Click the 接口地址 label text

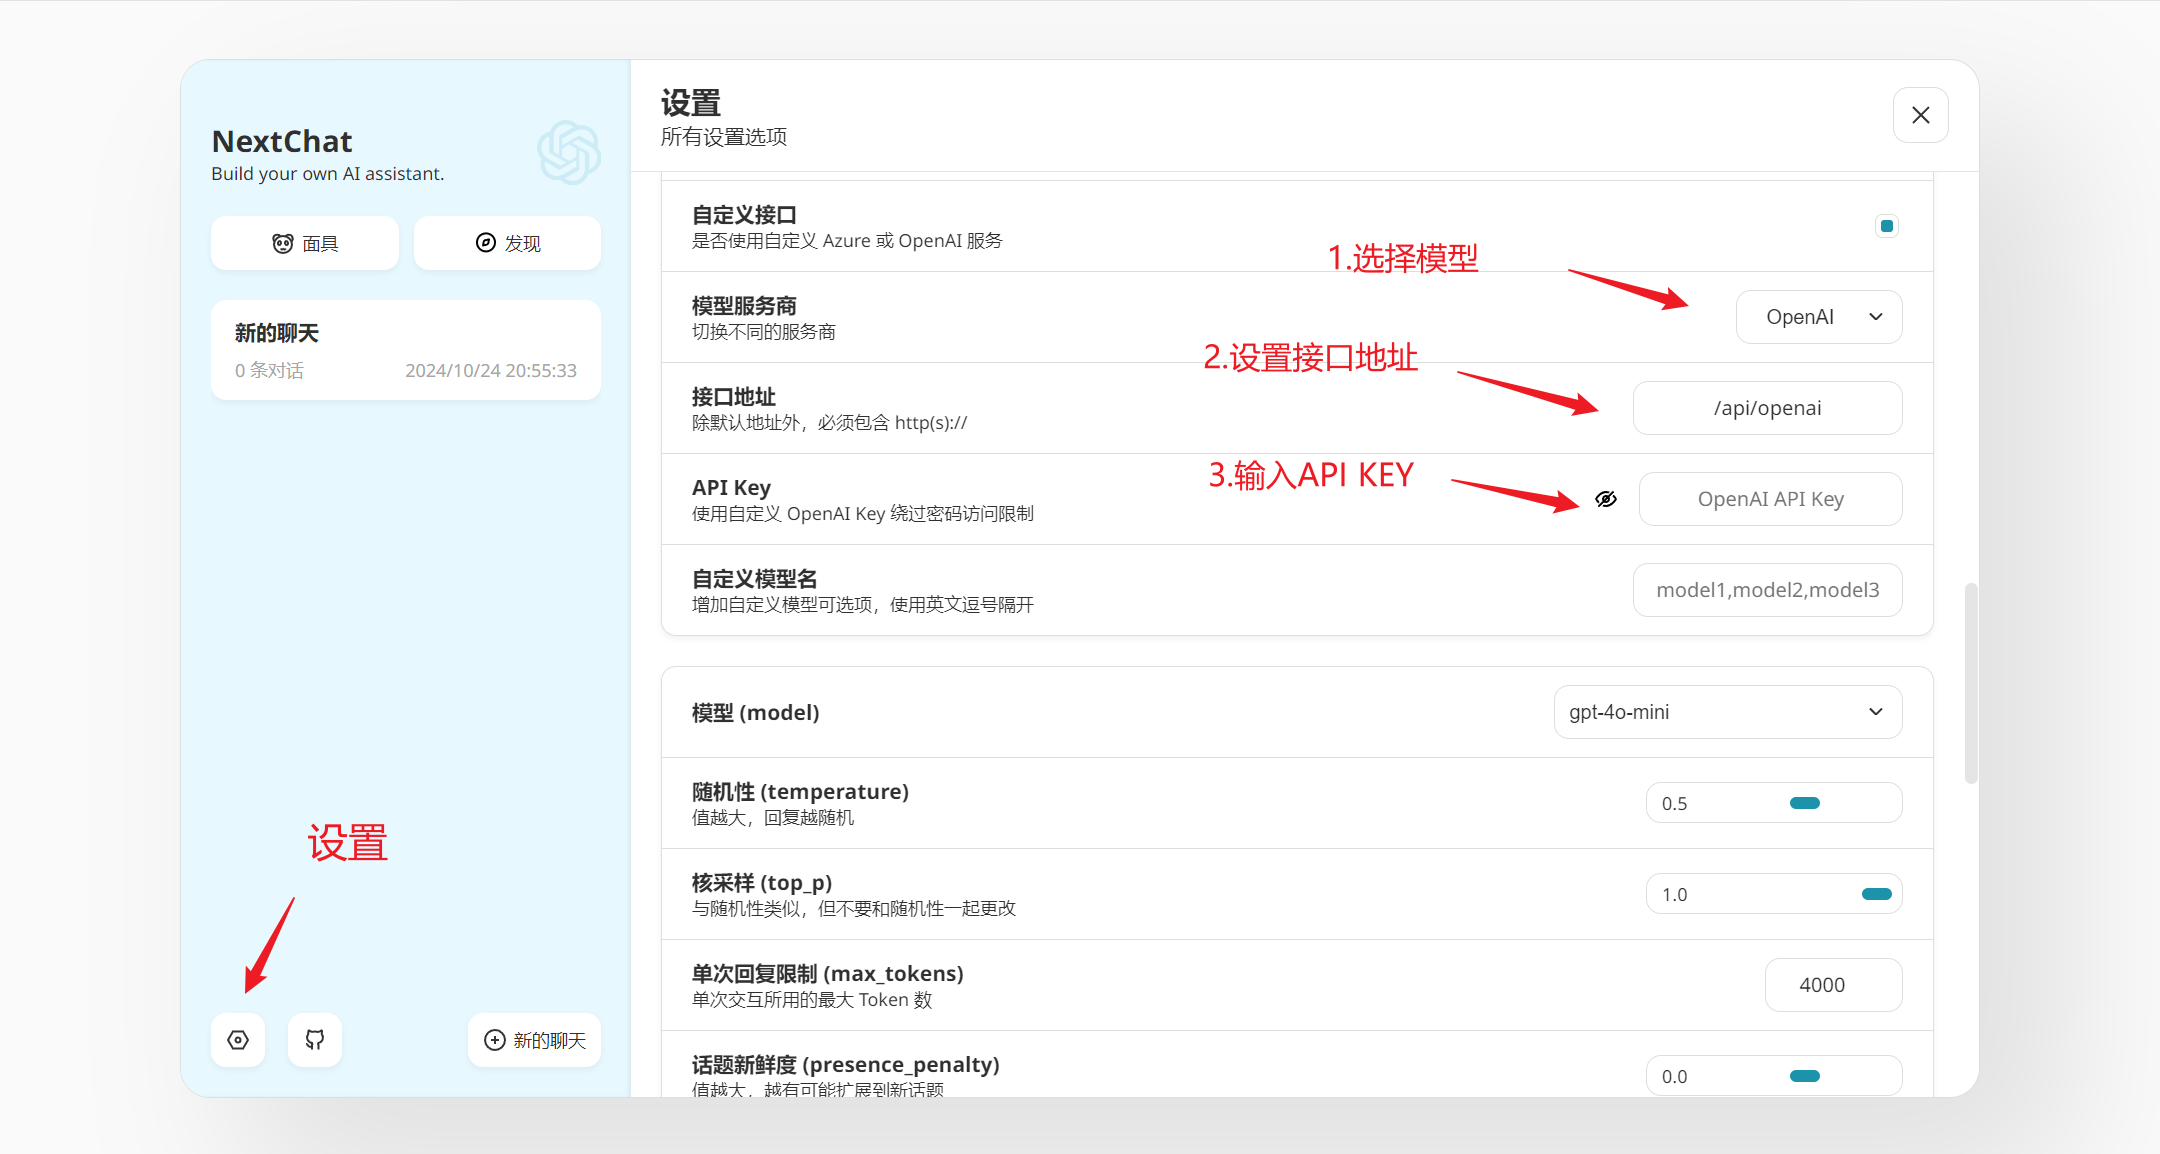734,397
